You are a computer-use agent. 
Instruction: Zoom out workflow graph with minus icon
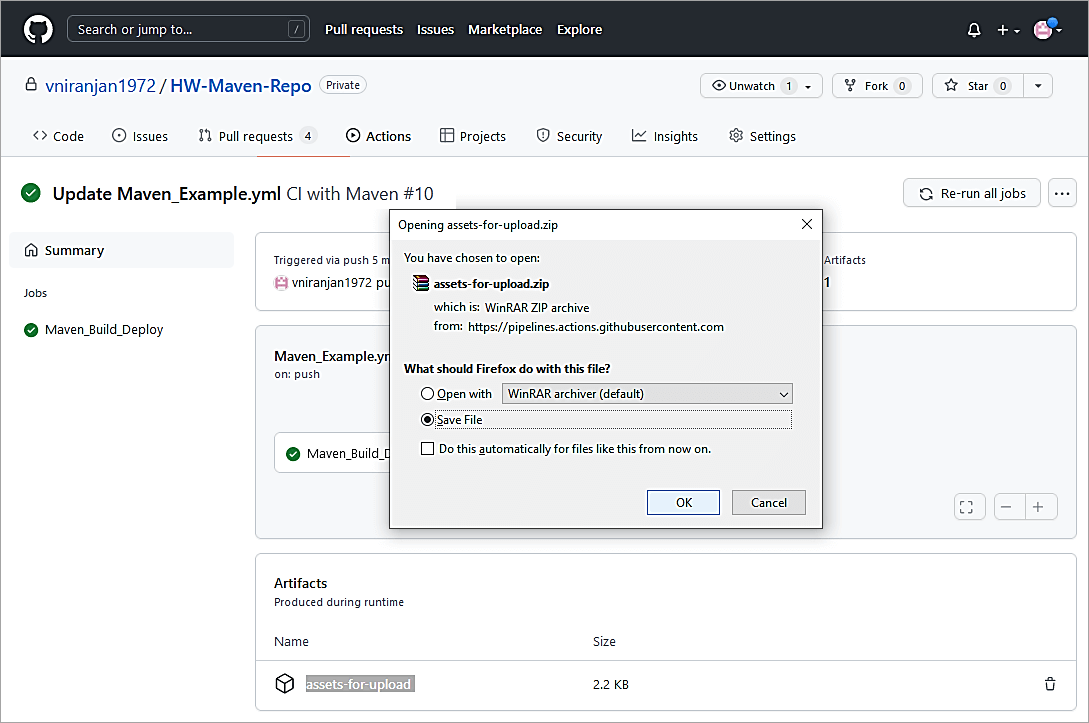tap(1006, 507)
